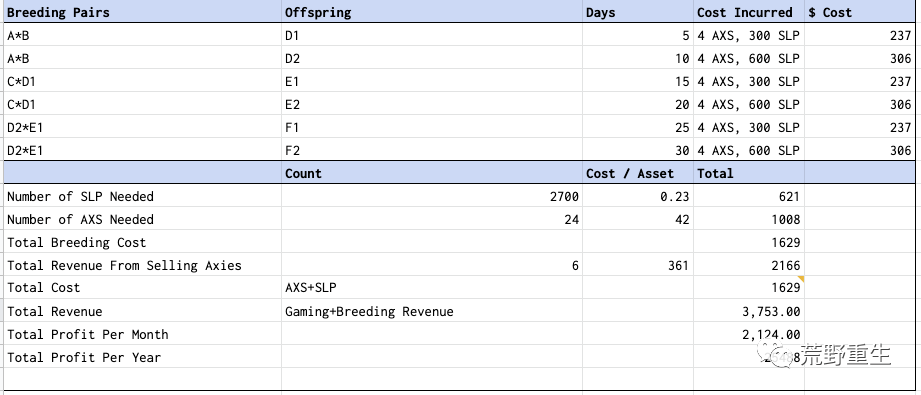Select the axie selling price cell 361
The height and width of the screenshot is (395, 921).
click(x=638, y=265)
